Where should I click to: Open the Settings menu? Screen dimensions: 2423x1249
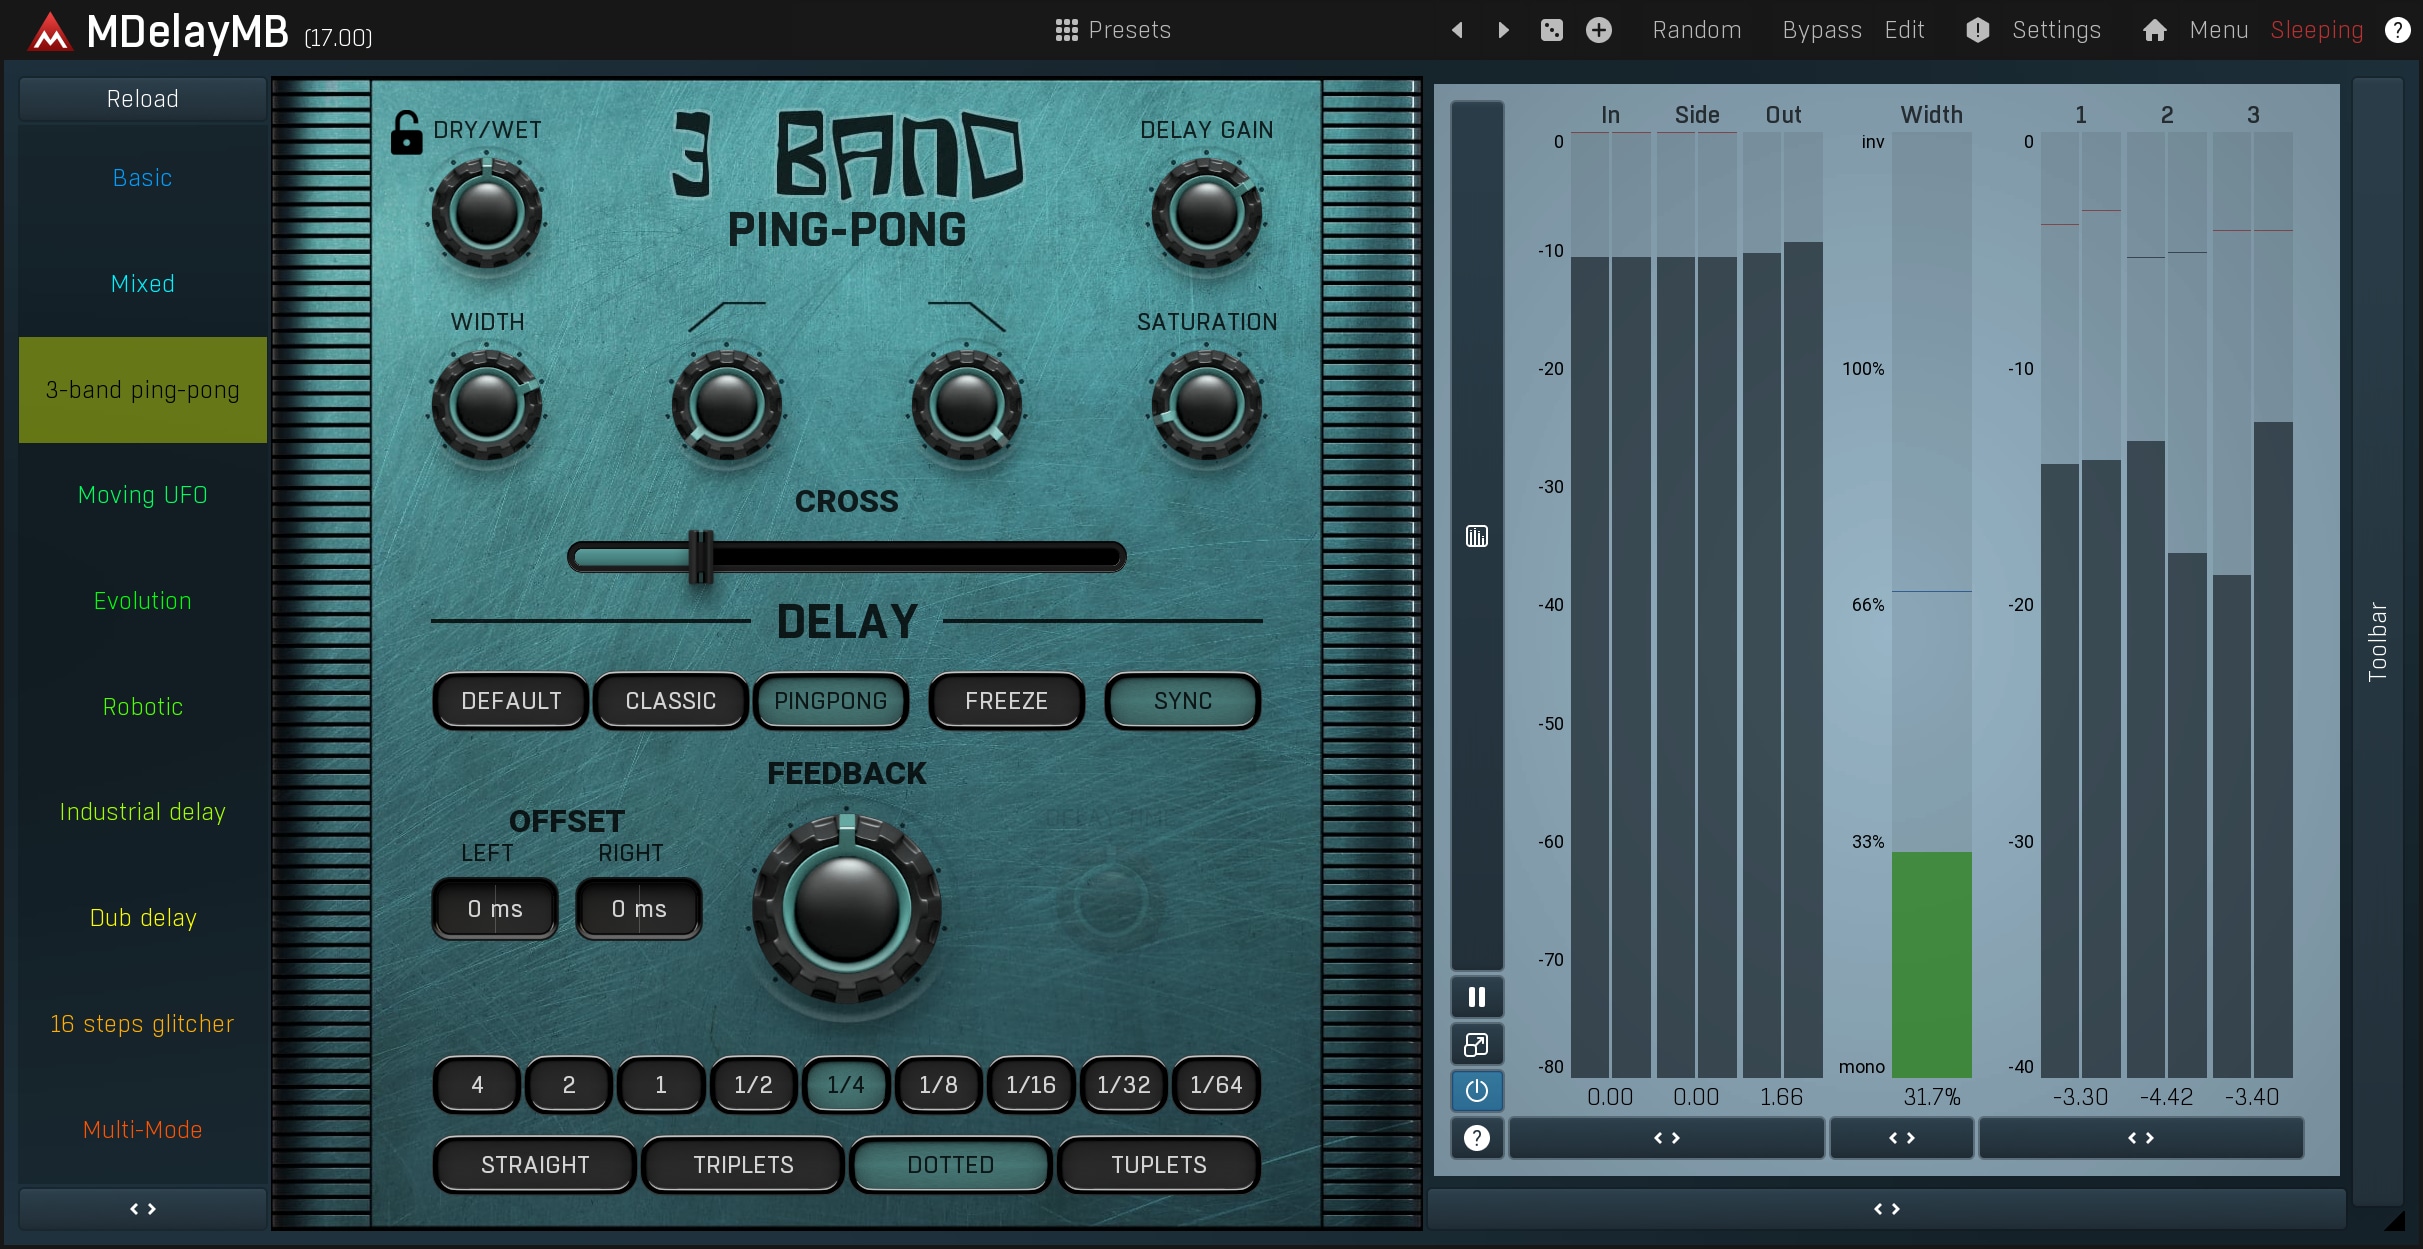pos(2056,30)
